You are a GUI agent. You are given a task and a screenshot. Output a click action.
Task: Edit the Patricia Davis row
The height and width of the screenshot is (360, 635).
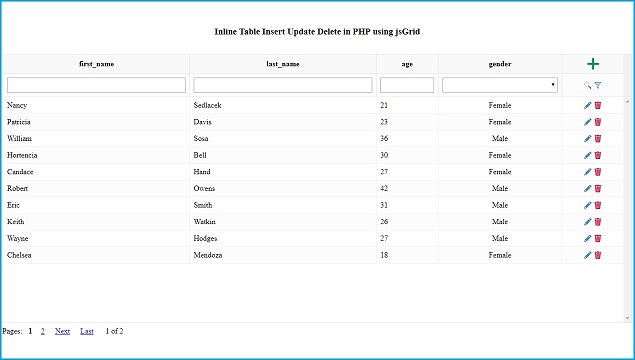point(587,122)
